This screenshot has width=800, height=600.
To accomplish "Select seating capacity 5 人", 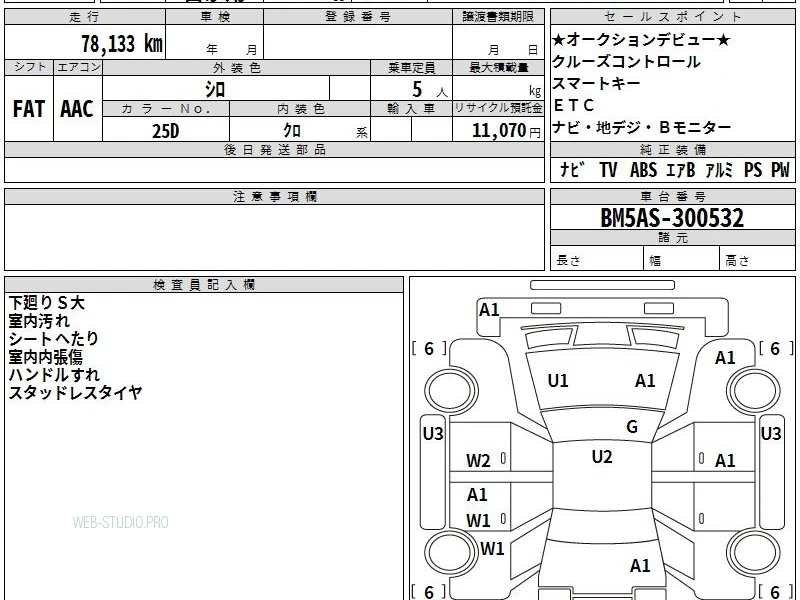I will click(x=429, y=90).
